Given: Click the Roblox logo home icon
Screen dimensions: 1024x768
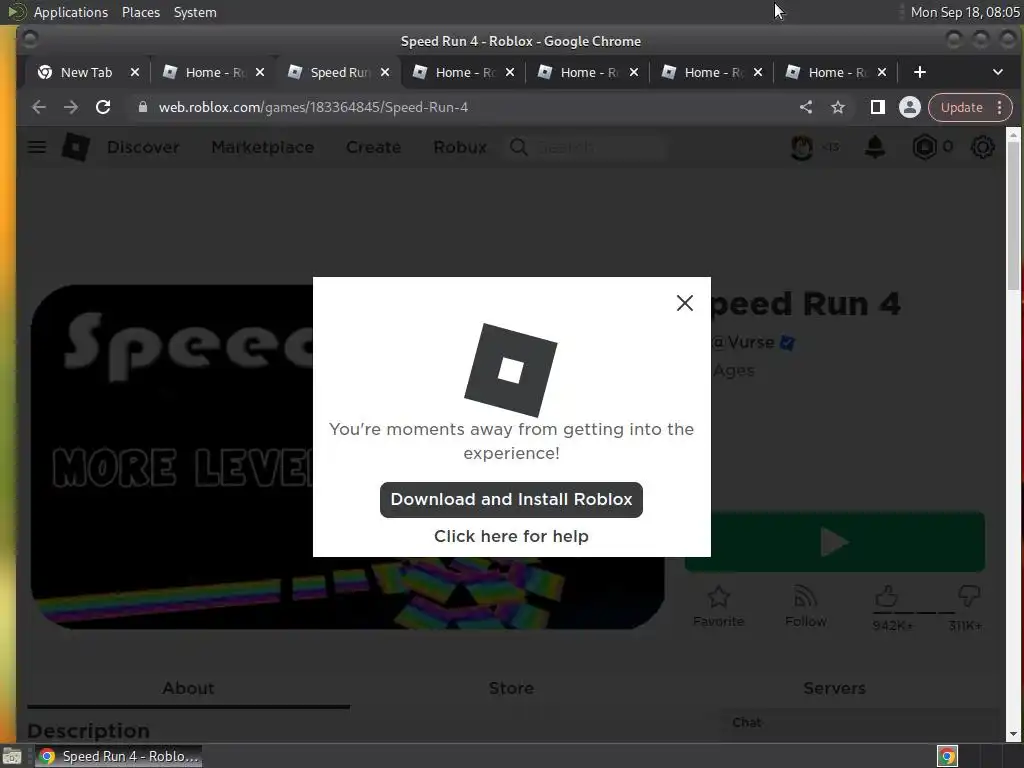Looking at the screenshot, I should pyautogui.click(x=76, y=147).
